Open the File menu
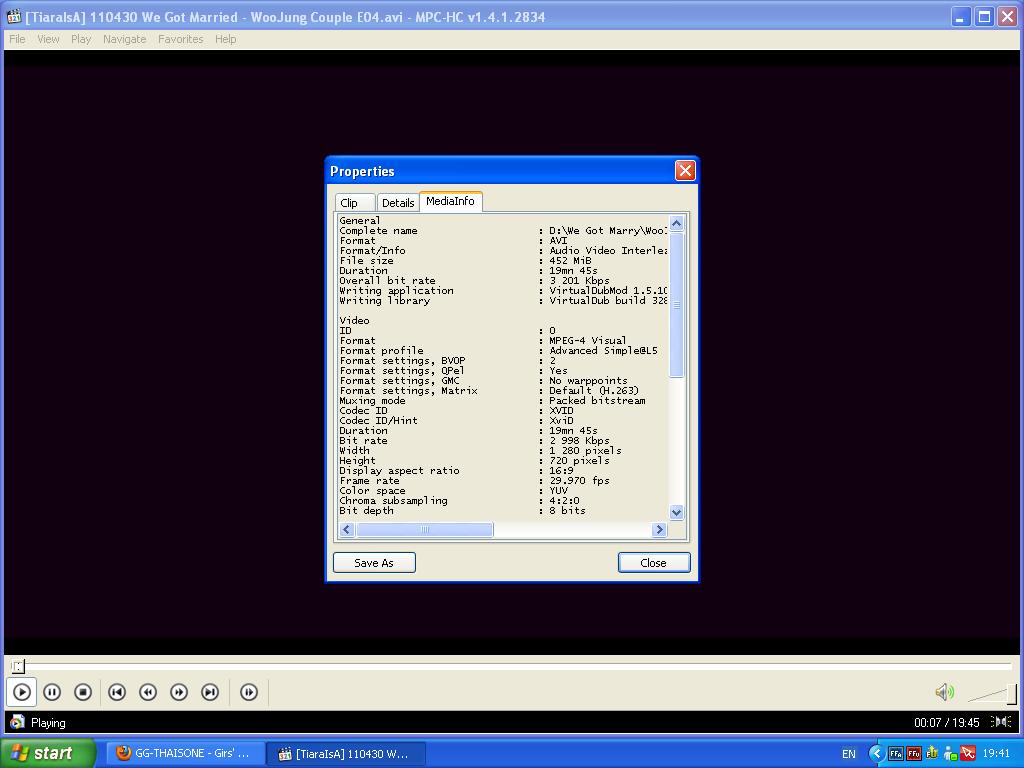 click(x=18, y=39)
